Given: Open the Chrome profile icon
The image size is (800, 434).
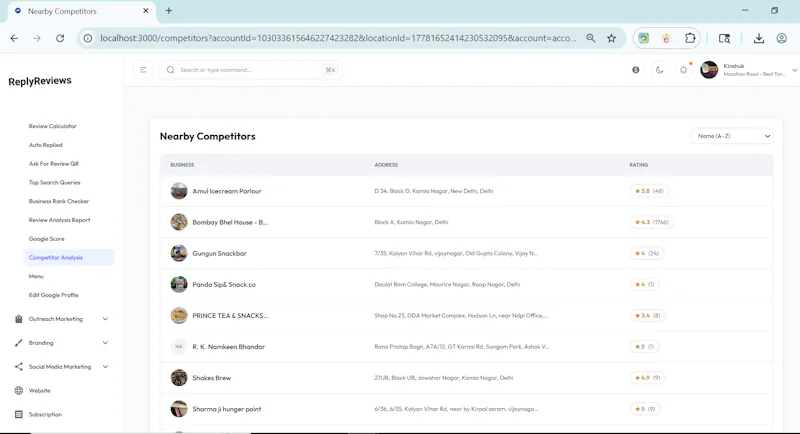Looking at the screenshot, I should (x=781, y=38).
